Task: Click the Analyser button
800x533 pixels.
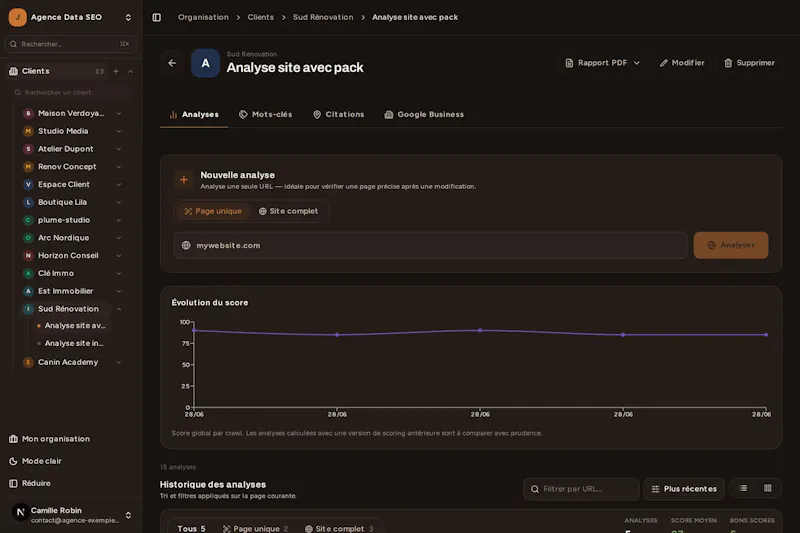Action: [731, 245]
